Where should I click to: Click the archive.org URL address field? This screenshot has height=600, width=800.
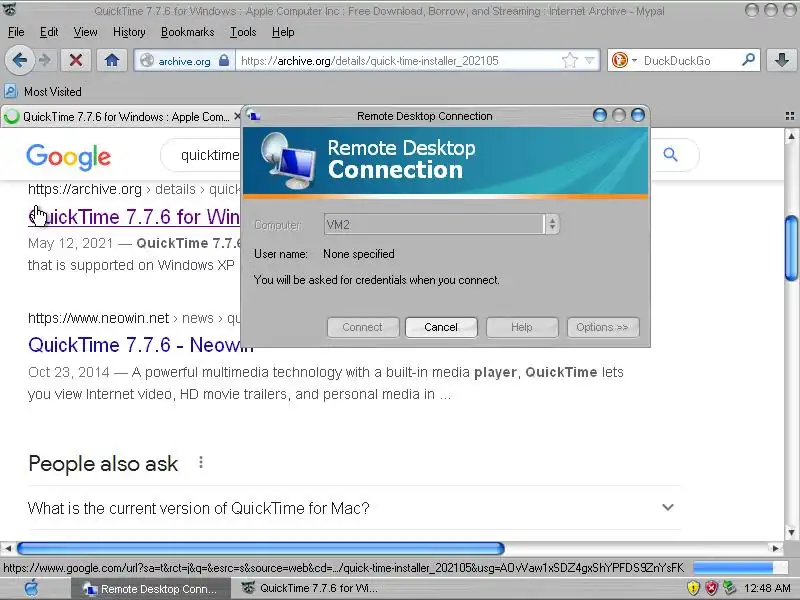tap(398, 61)
